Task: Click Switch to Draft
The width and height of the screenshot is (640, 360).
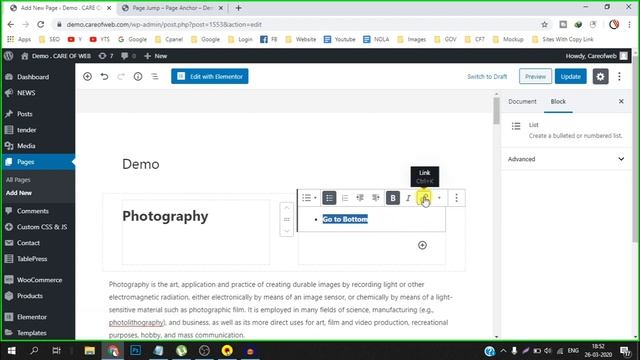Action: coord(487,76)
